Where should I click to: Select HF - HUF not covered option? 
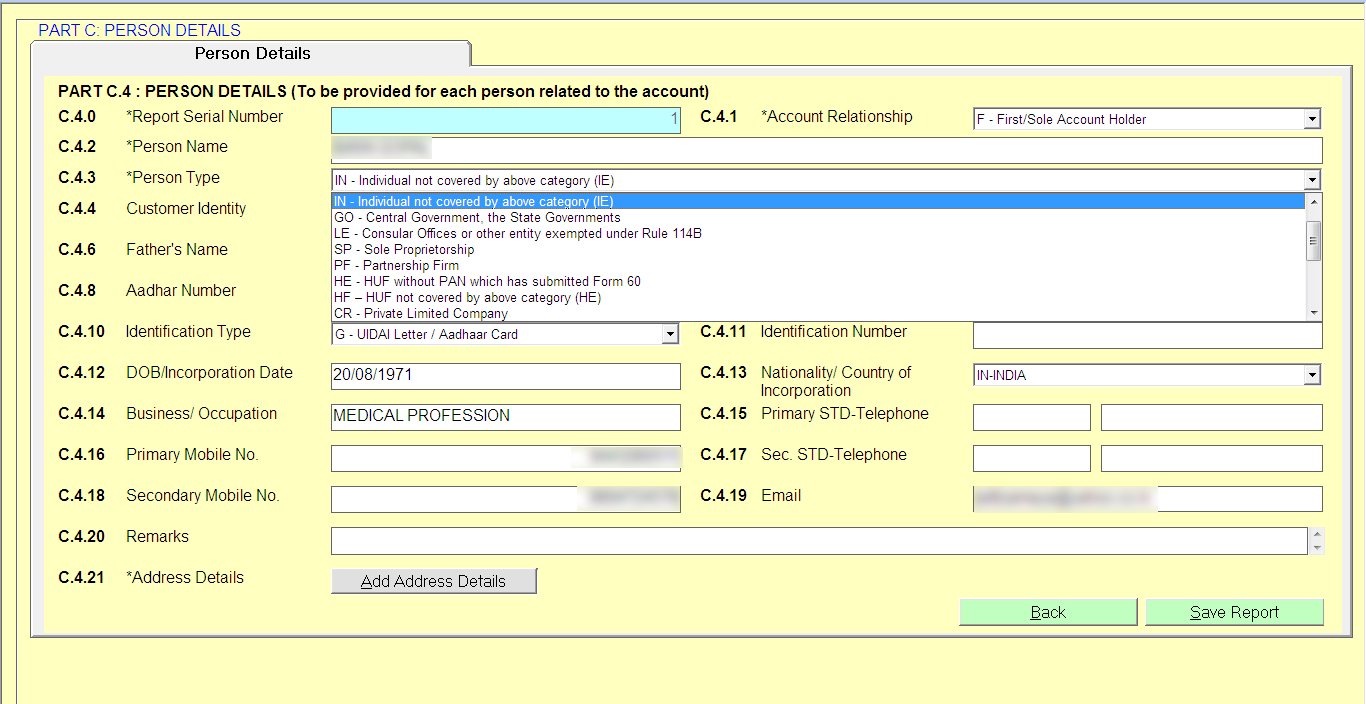click(467, 298)
